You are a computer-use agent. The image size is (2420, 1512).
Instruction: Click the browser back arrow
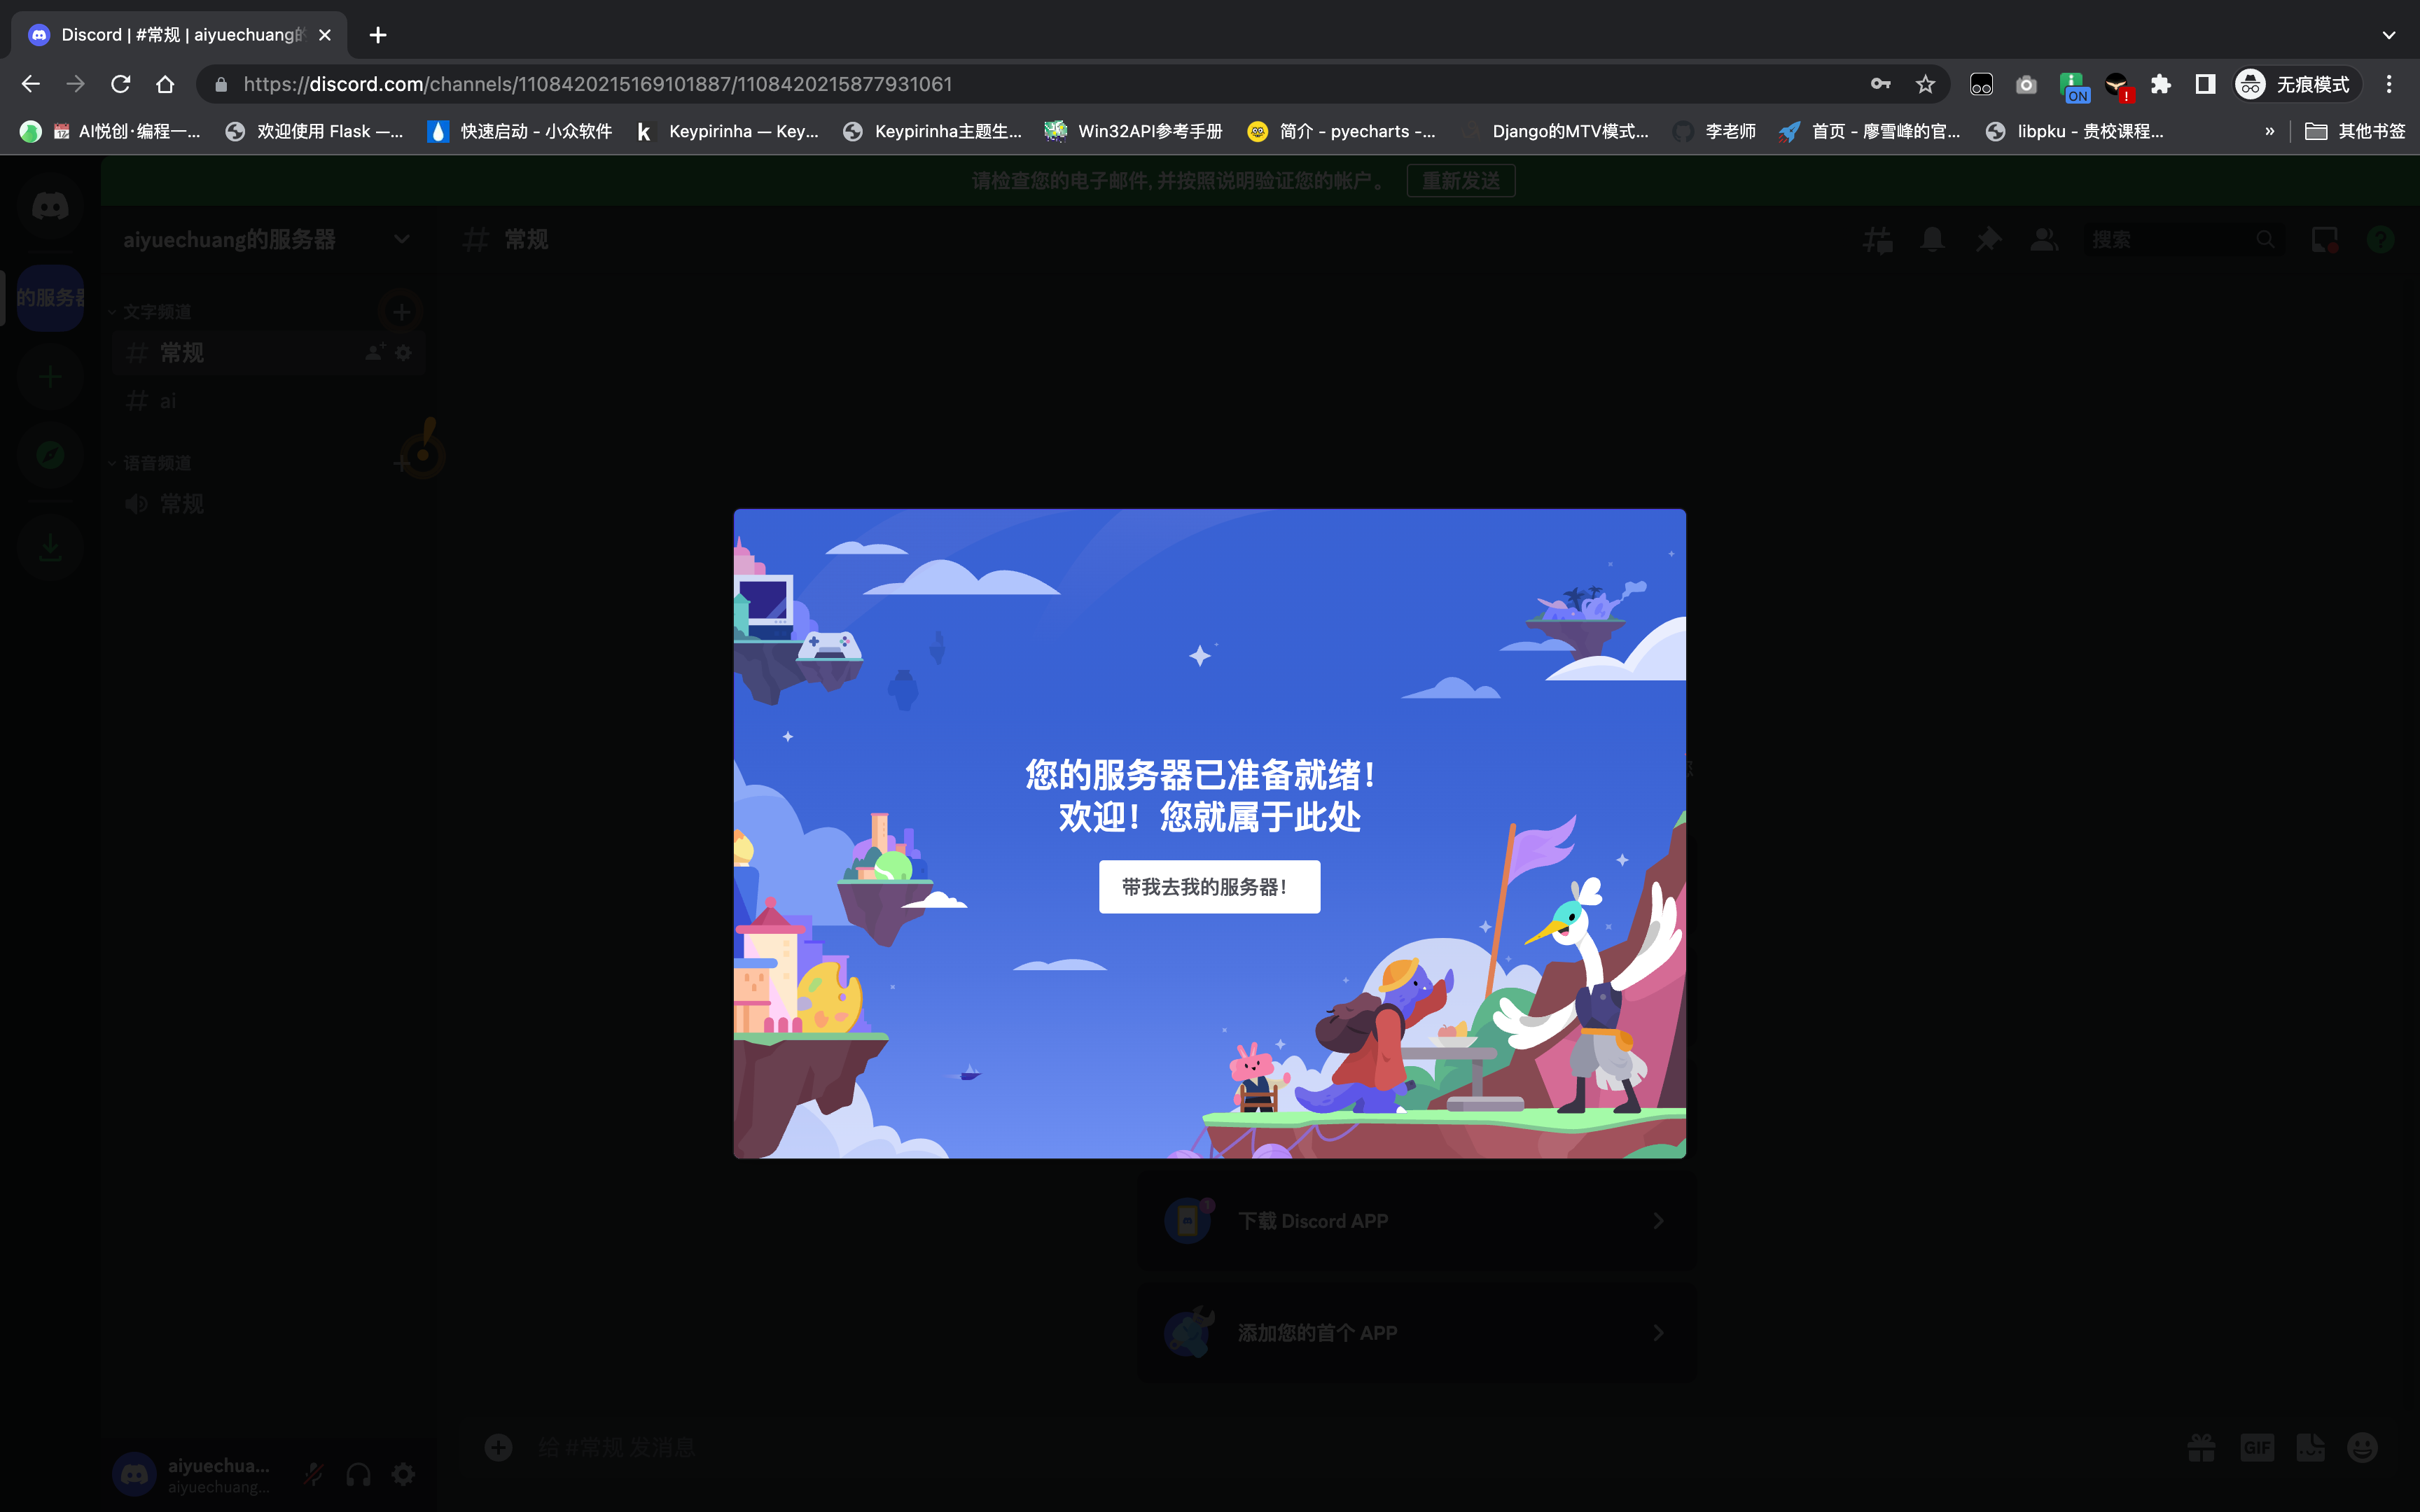point(31,84)
